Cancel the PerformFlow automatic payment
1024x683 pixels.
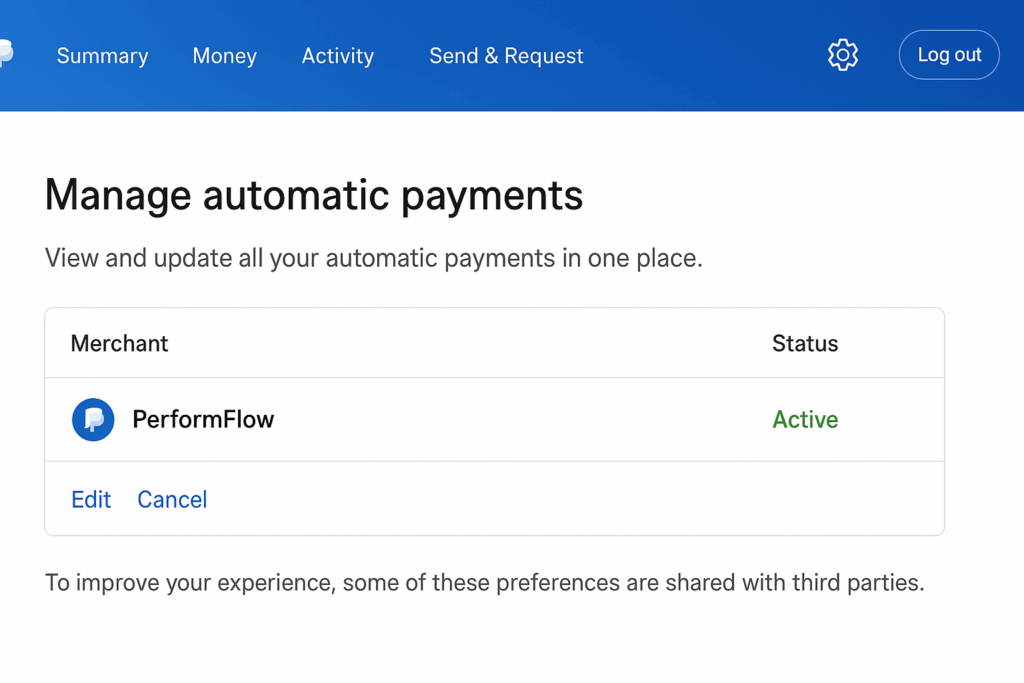coord(172,499)
